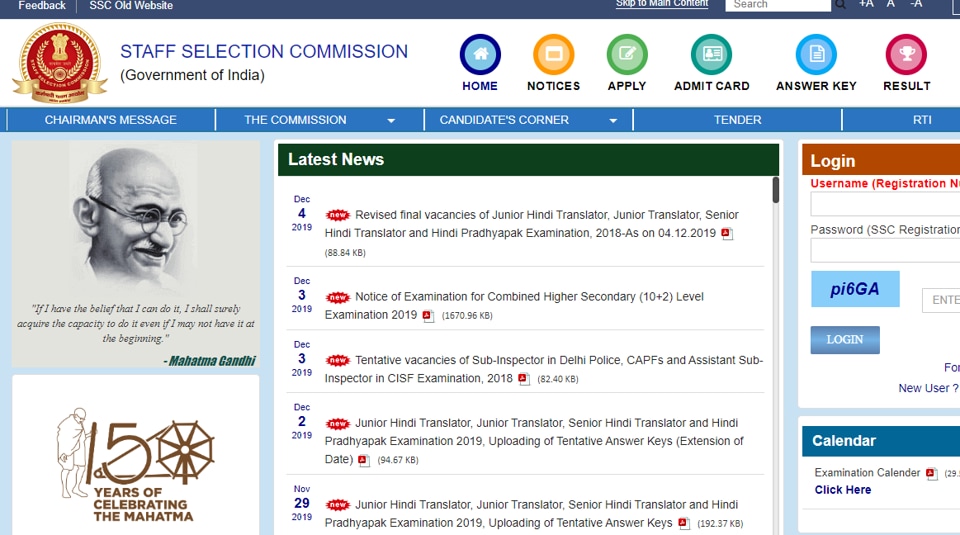The width and height of the screenshot is (960, 535).
Task: Click new badge on Dec 4 news item
Action: [x=337, y=215]
